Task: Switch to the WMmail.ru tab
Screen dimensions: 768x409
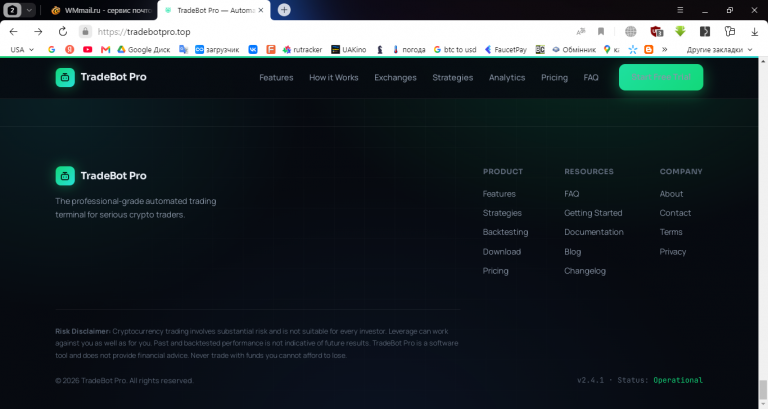Action: (x=102, y=10)
